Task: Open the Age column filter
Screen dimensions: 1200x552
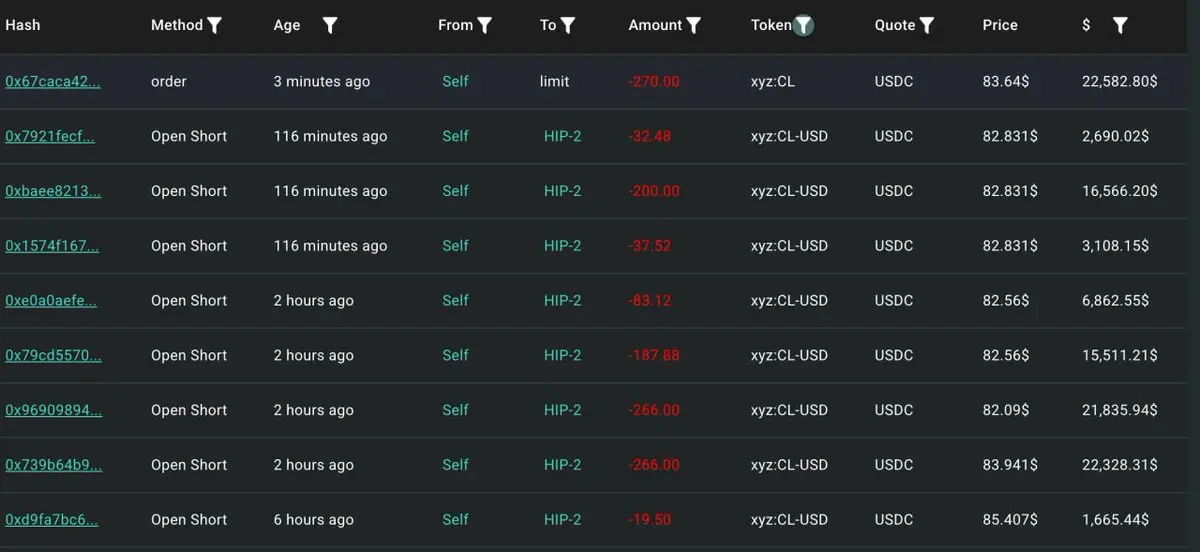Action: click(330, 26)
